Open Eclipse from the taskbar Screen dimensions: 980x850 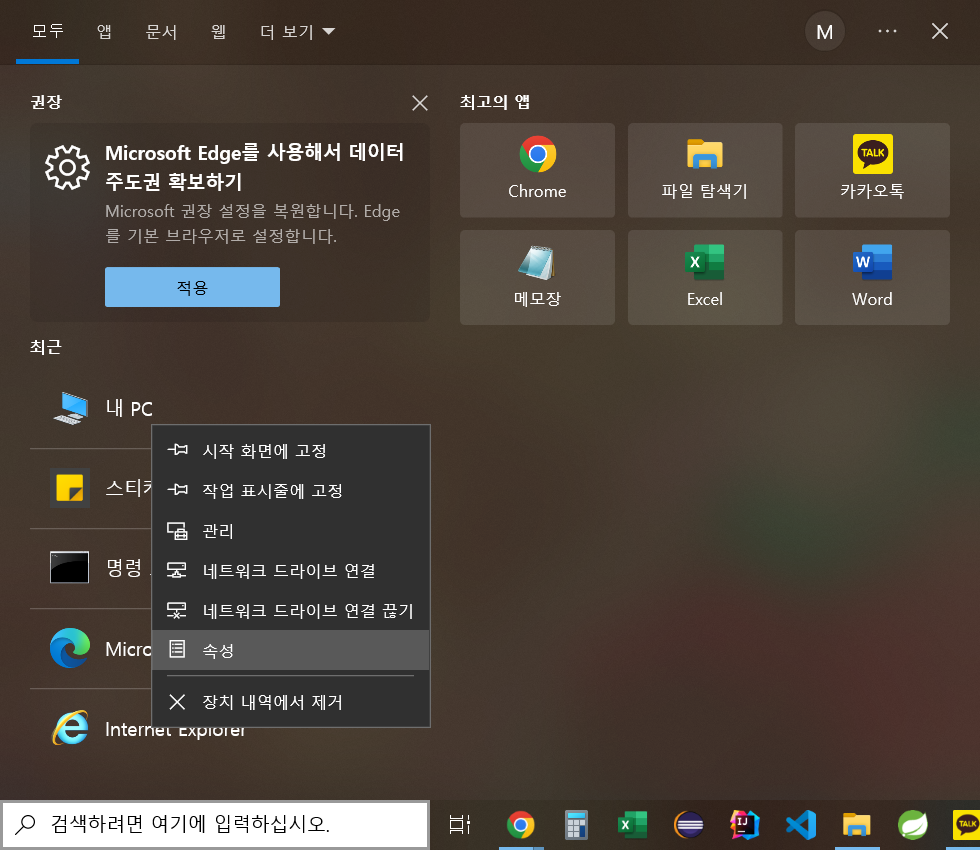[689, 825]
